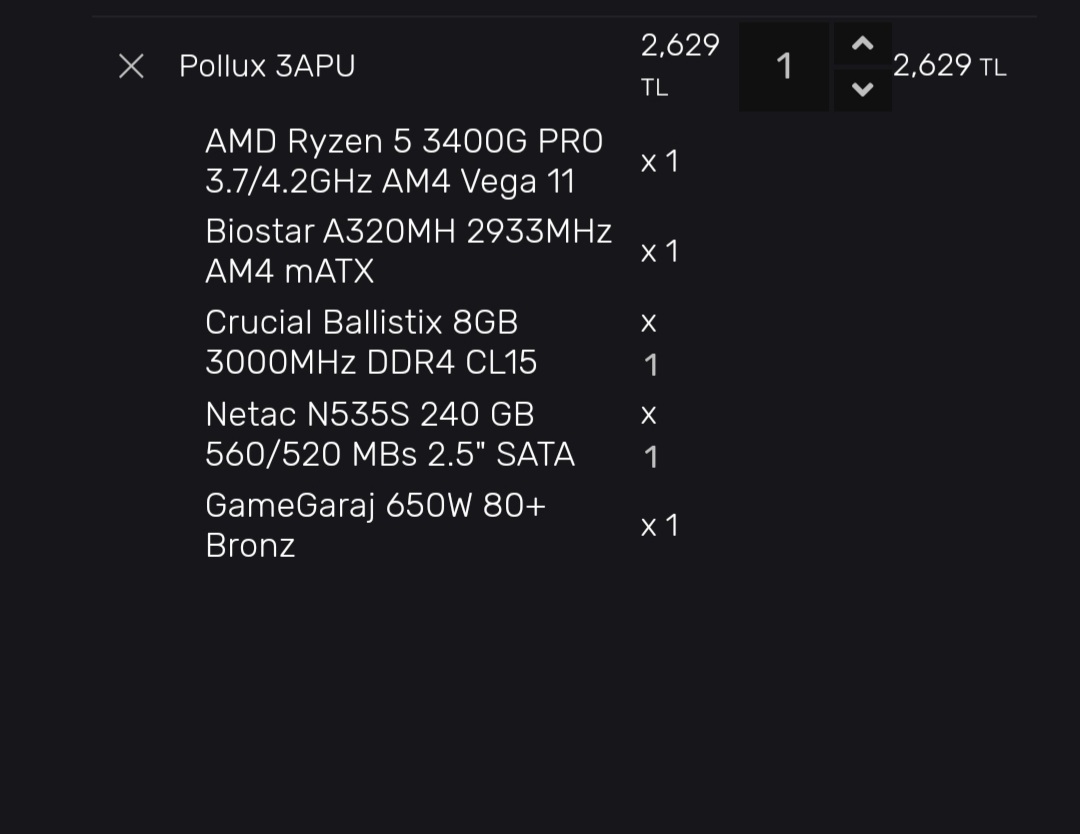Screen dimensions: 1080x834
Task: Click the quantity input field
Action: (784, 67)
